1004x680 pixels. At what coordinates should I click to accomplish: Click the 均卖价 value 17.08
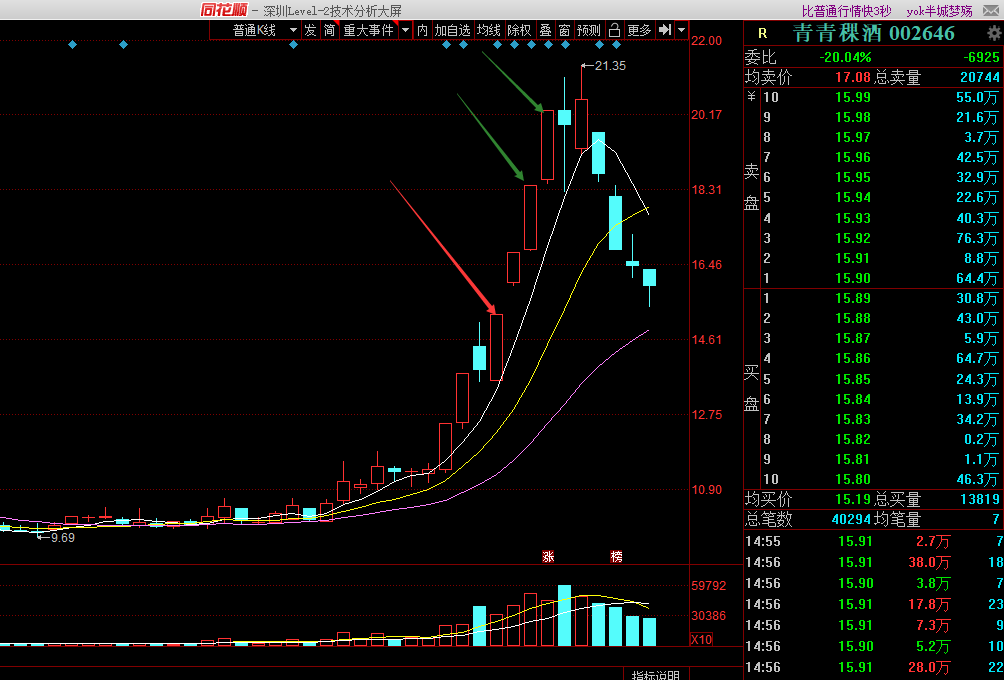tap(852, 77)
